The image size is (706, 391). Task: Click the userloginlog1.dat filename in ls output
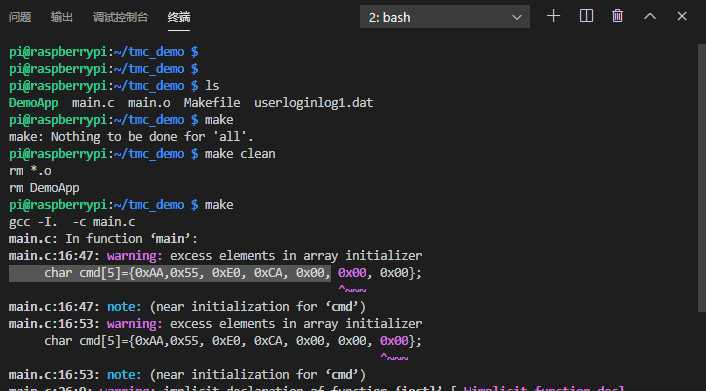(x=314, y=103)
